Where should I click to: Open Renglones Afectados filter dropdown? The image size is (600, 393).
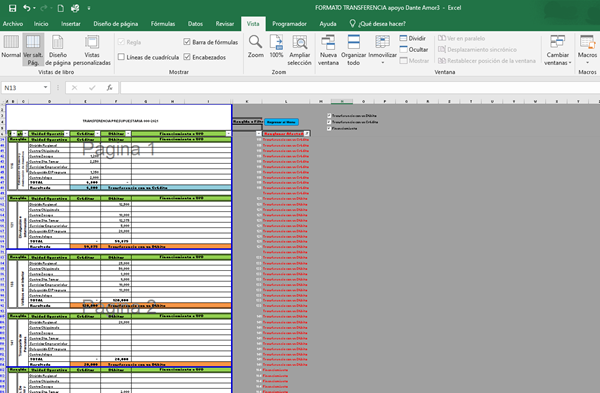(x=307, y=134)
